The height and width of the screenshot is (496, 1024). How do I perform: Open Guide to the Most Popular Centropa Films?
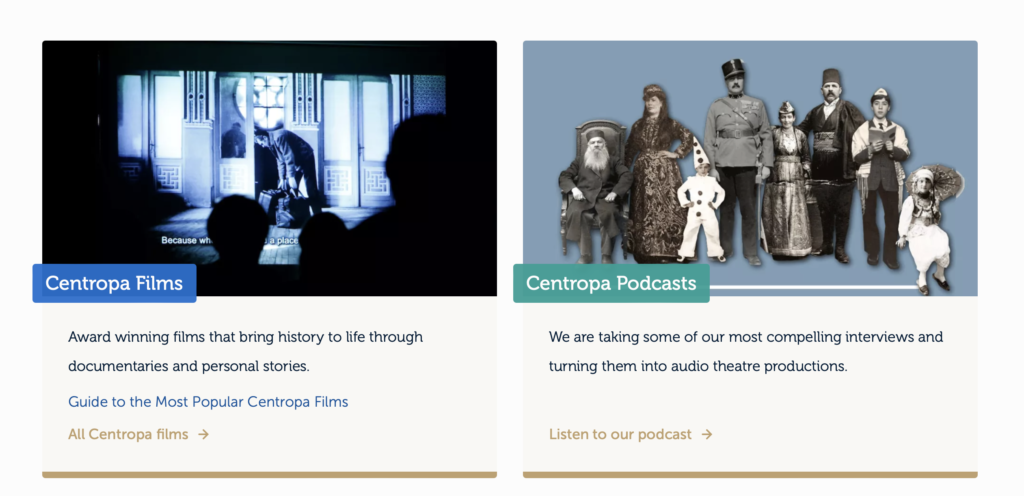208,401
